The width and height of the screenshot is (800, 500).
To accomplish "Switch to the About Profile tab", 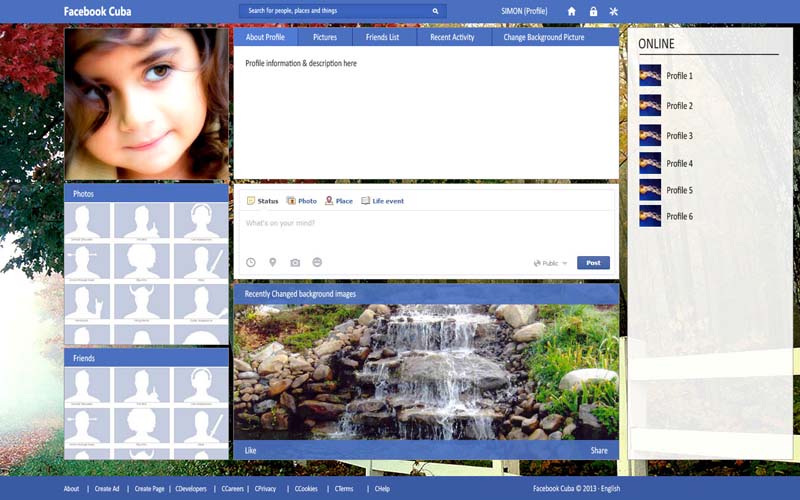I will [265, 37].
